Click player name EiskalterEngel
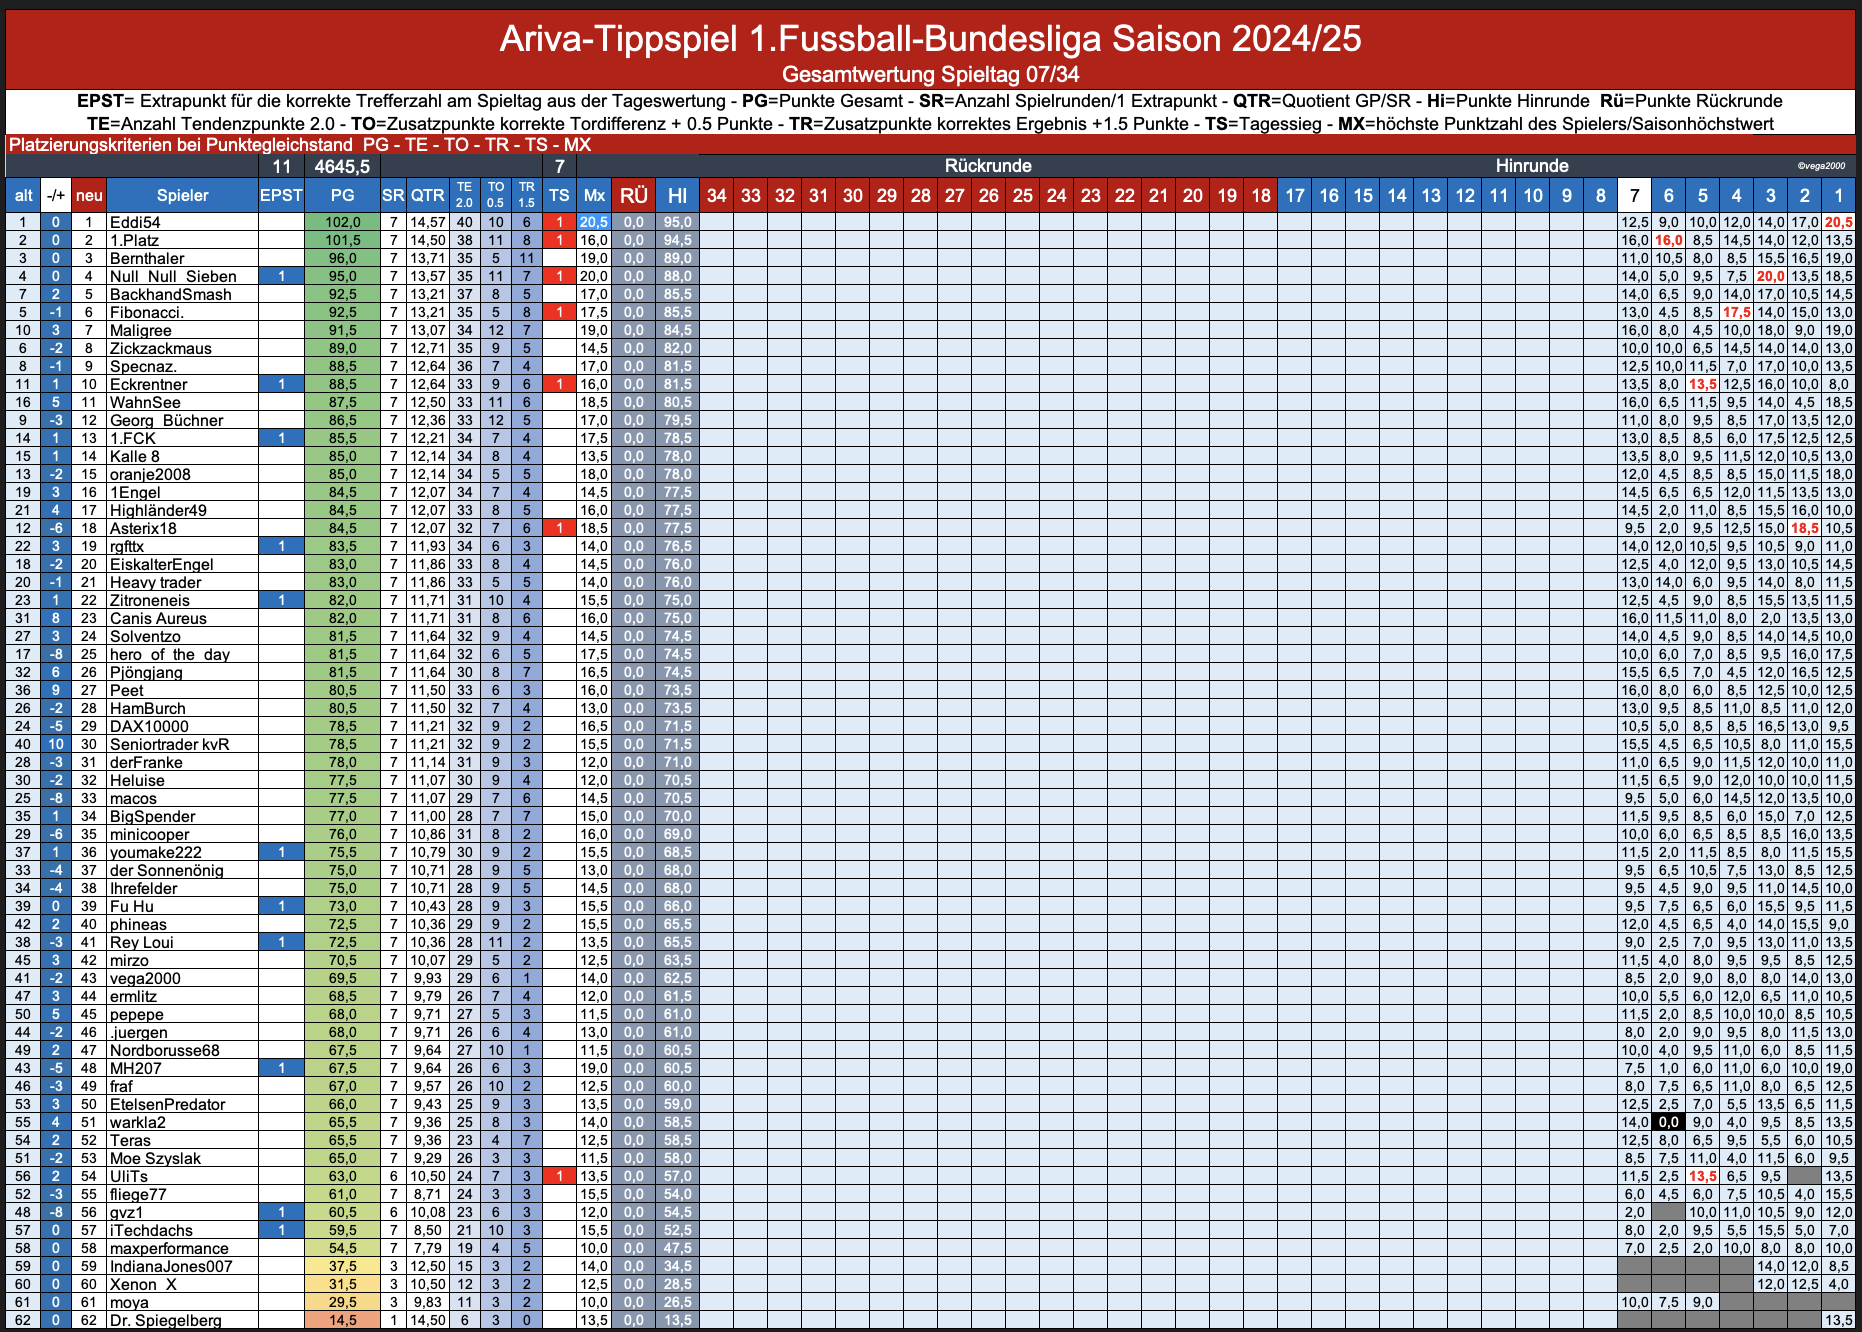This screenshot has height=1332, width=1862. (x=161, y=564)
